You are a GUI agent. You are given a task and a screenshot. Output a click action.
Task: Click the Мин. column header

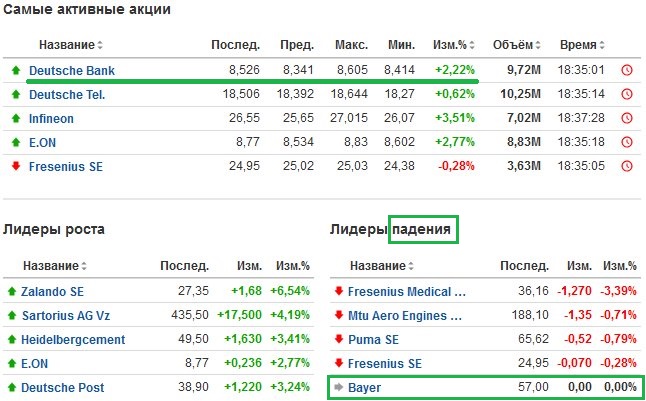click(x=401, y=45)
